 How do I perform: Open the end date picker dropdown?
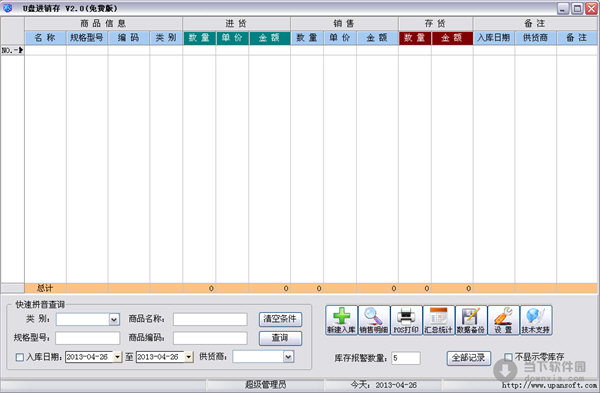(x=189, y=357)
